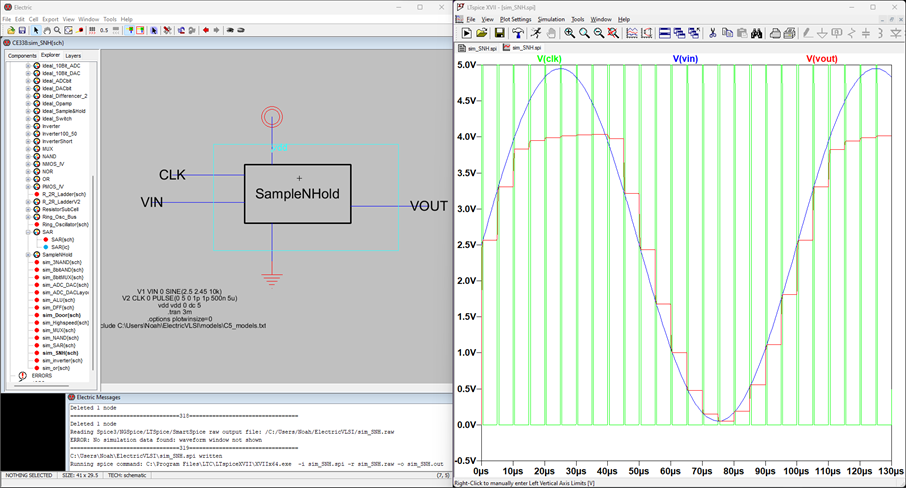Click V(vin) trace label
906x488 pixels.
tap(685, 58)
